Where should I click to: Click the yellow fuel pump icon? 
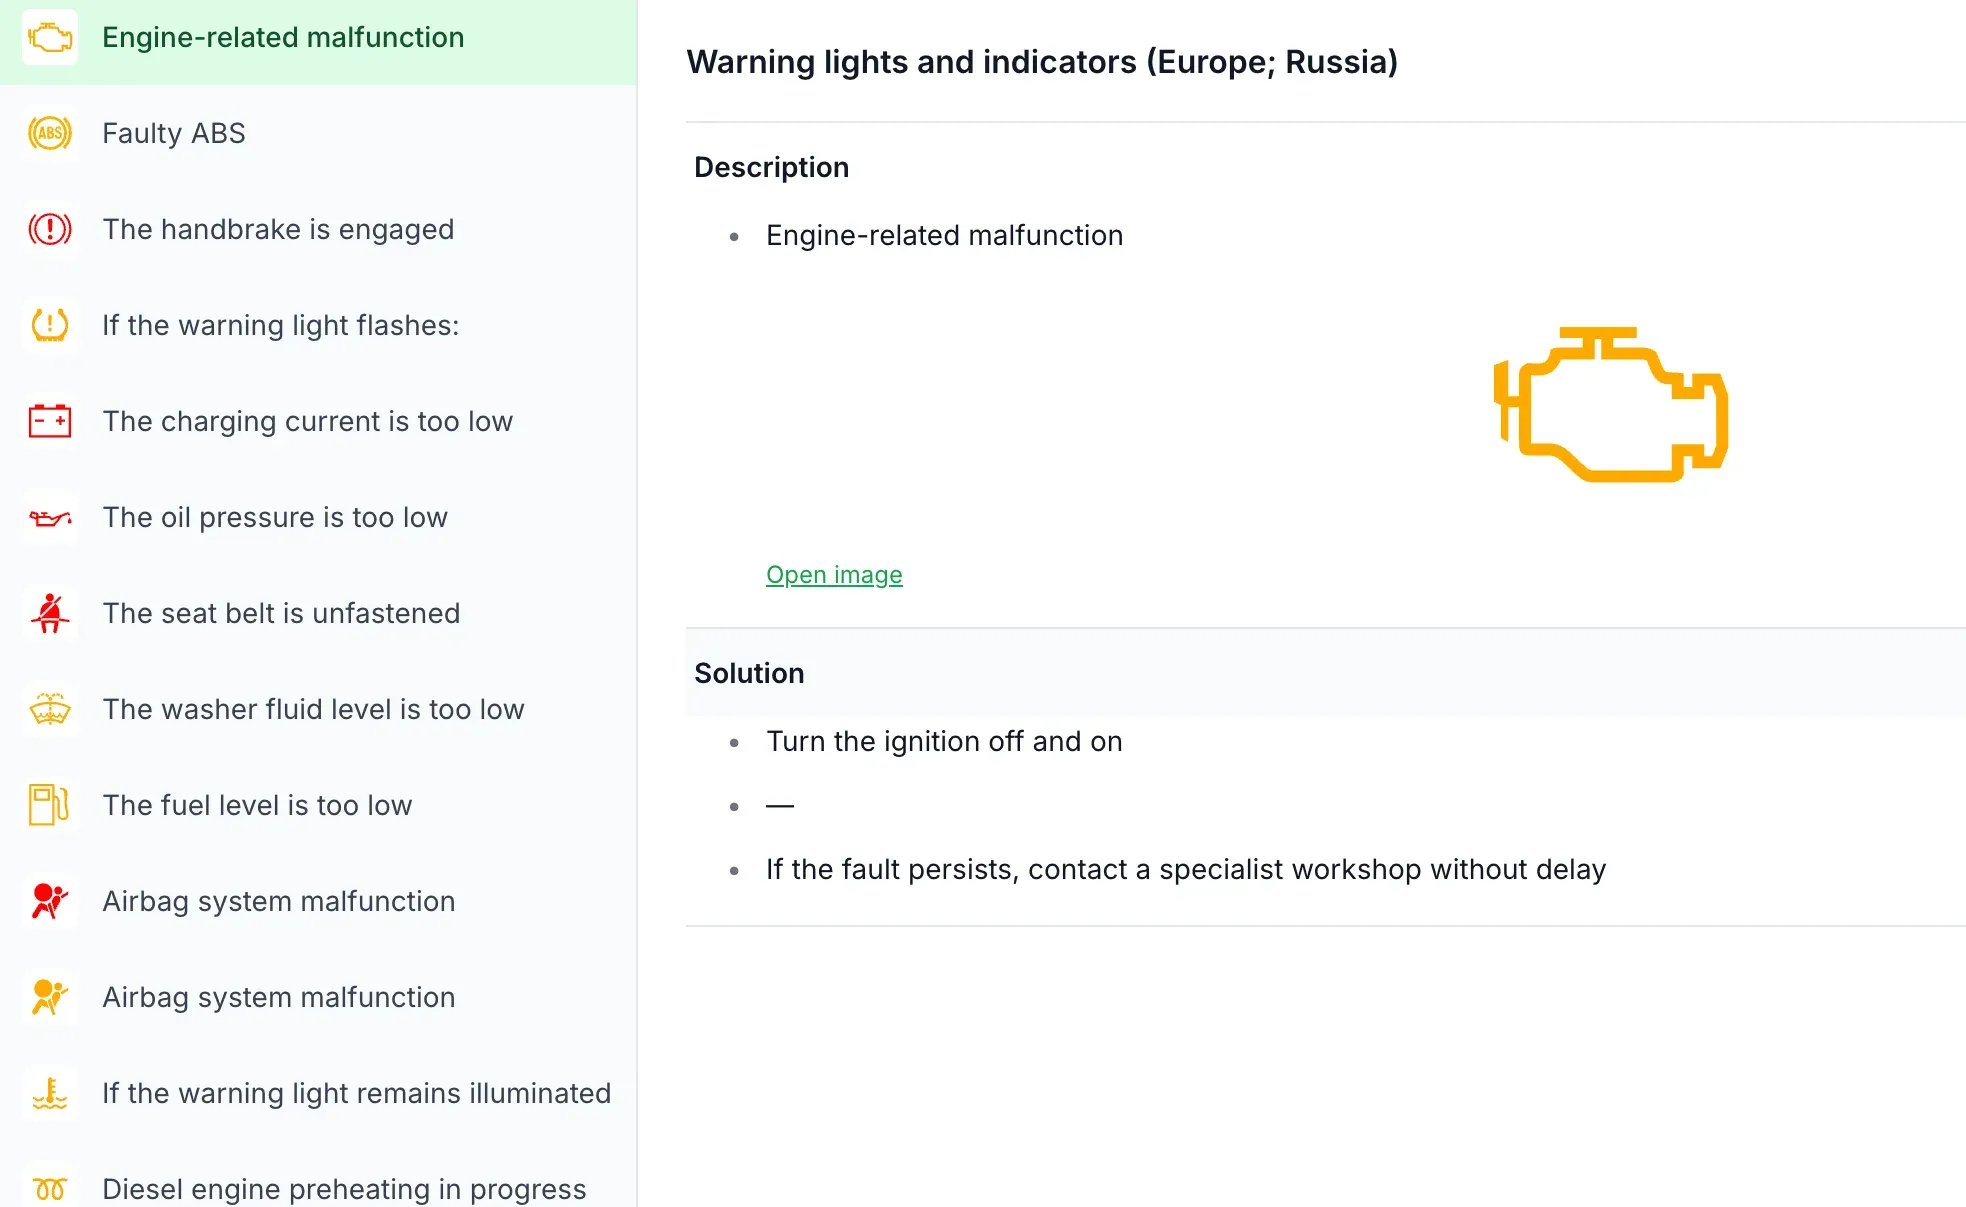(50, 805)
